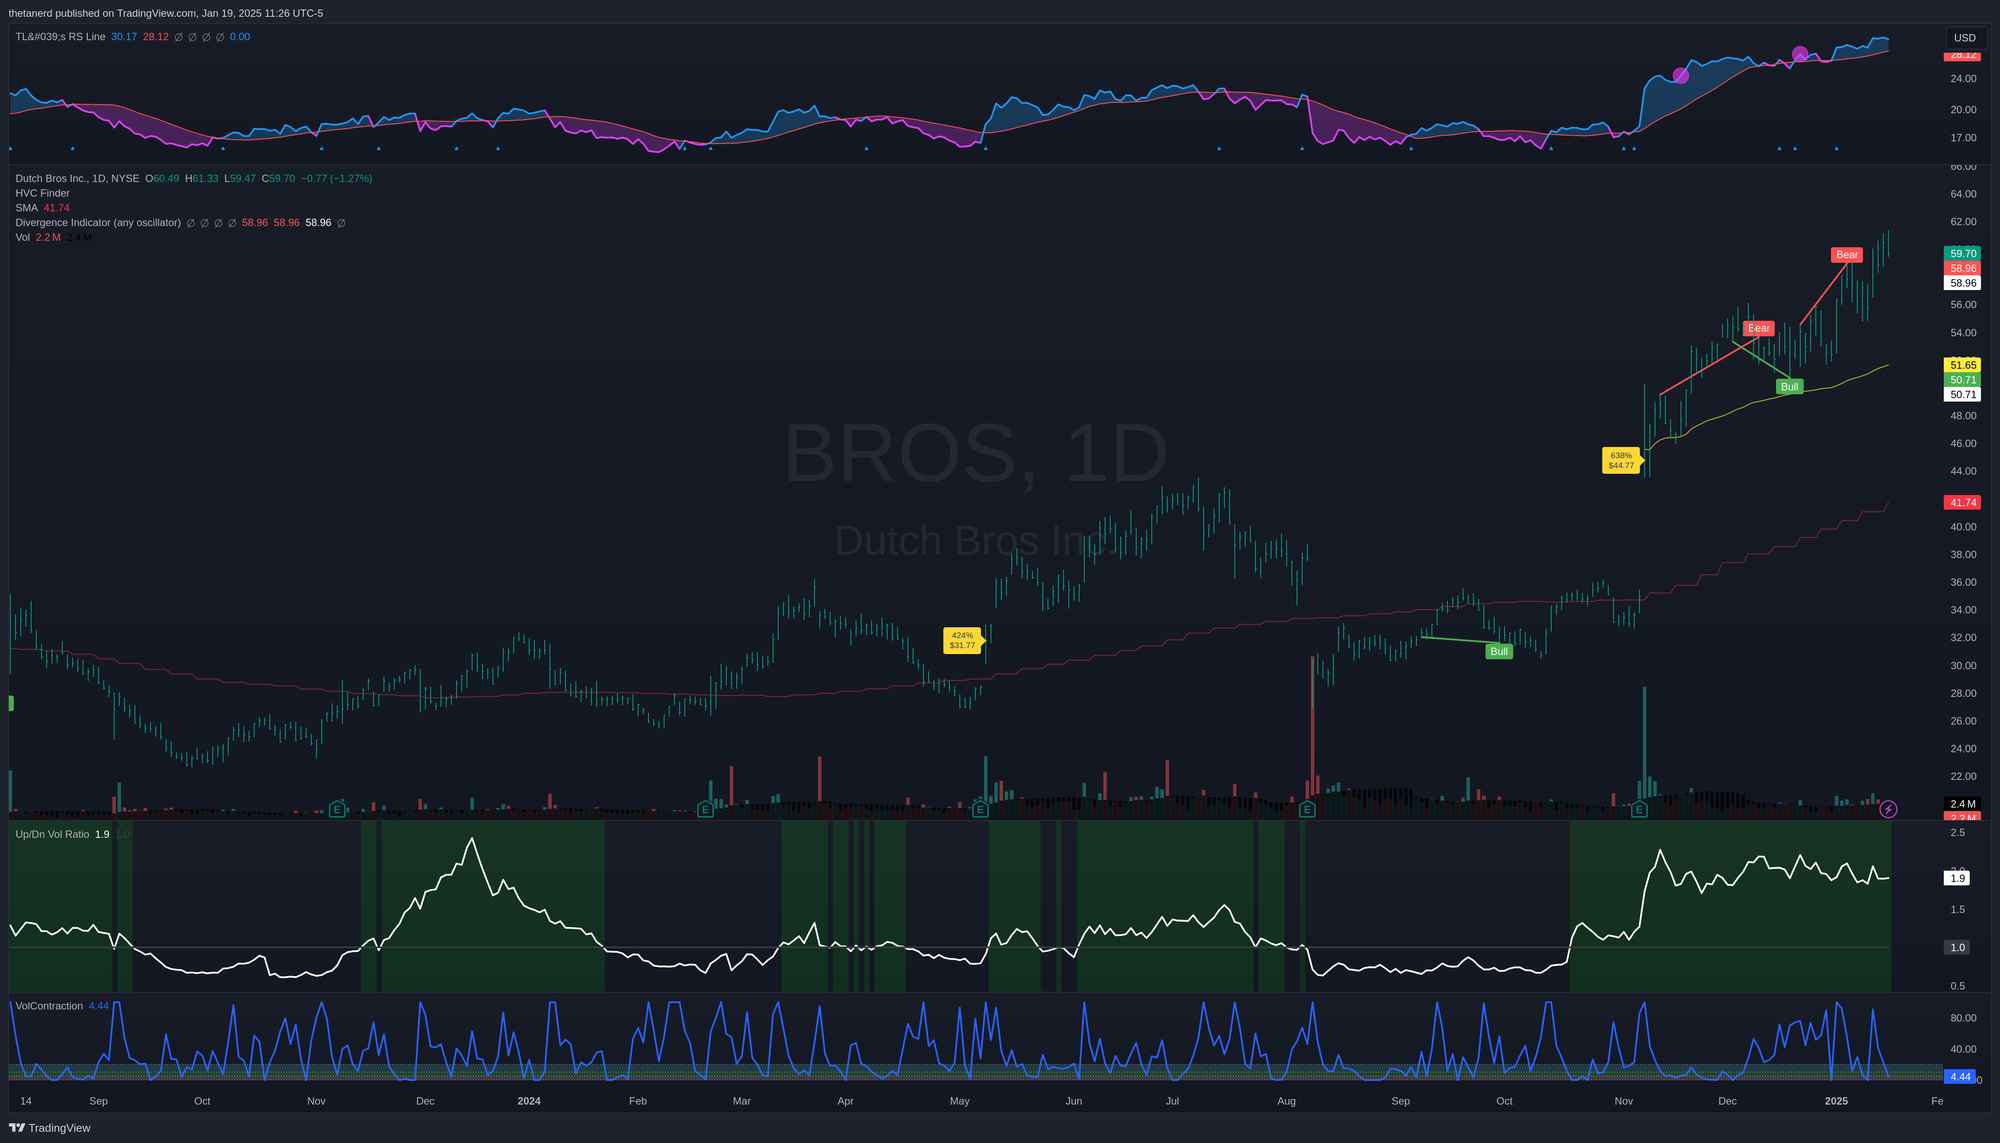Click the first purple circle on RS line
The height and width of the screenshot is (1143, 2000).
pos(1681,75)
